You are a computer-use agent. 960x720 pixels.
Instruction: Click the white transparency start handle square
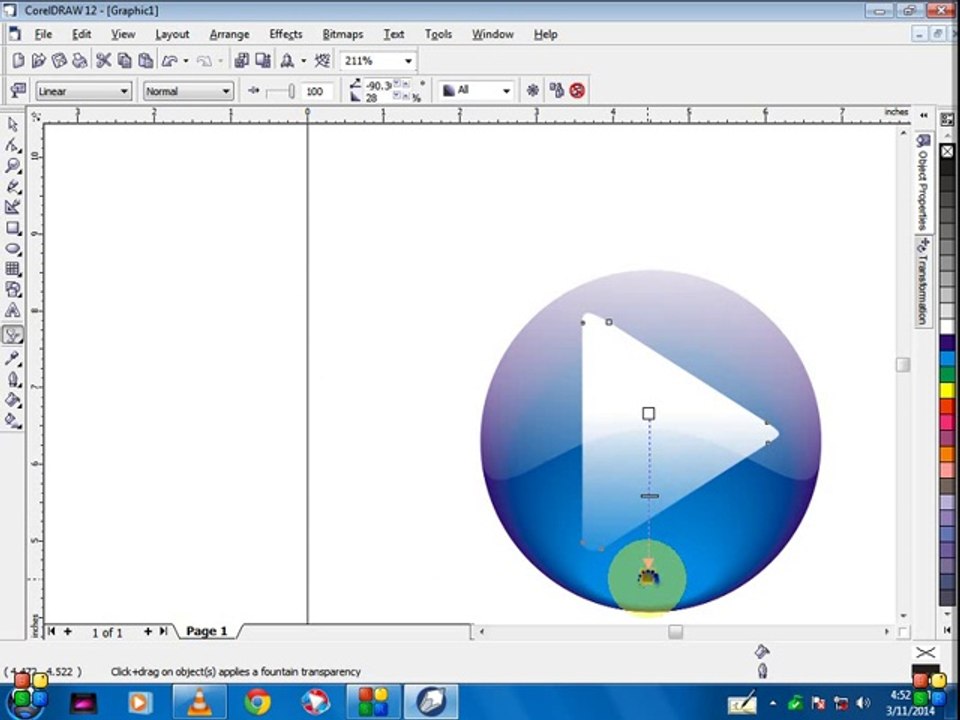click(x=648, y=414)
